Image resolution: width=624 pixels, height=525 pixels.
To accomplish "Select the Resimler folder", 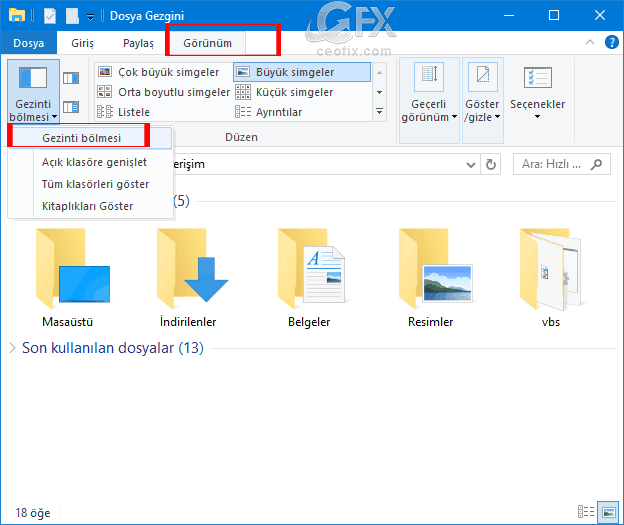I will [x=435, y=278].
